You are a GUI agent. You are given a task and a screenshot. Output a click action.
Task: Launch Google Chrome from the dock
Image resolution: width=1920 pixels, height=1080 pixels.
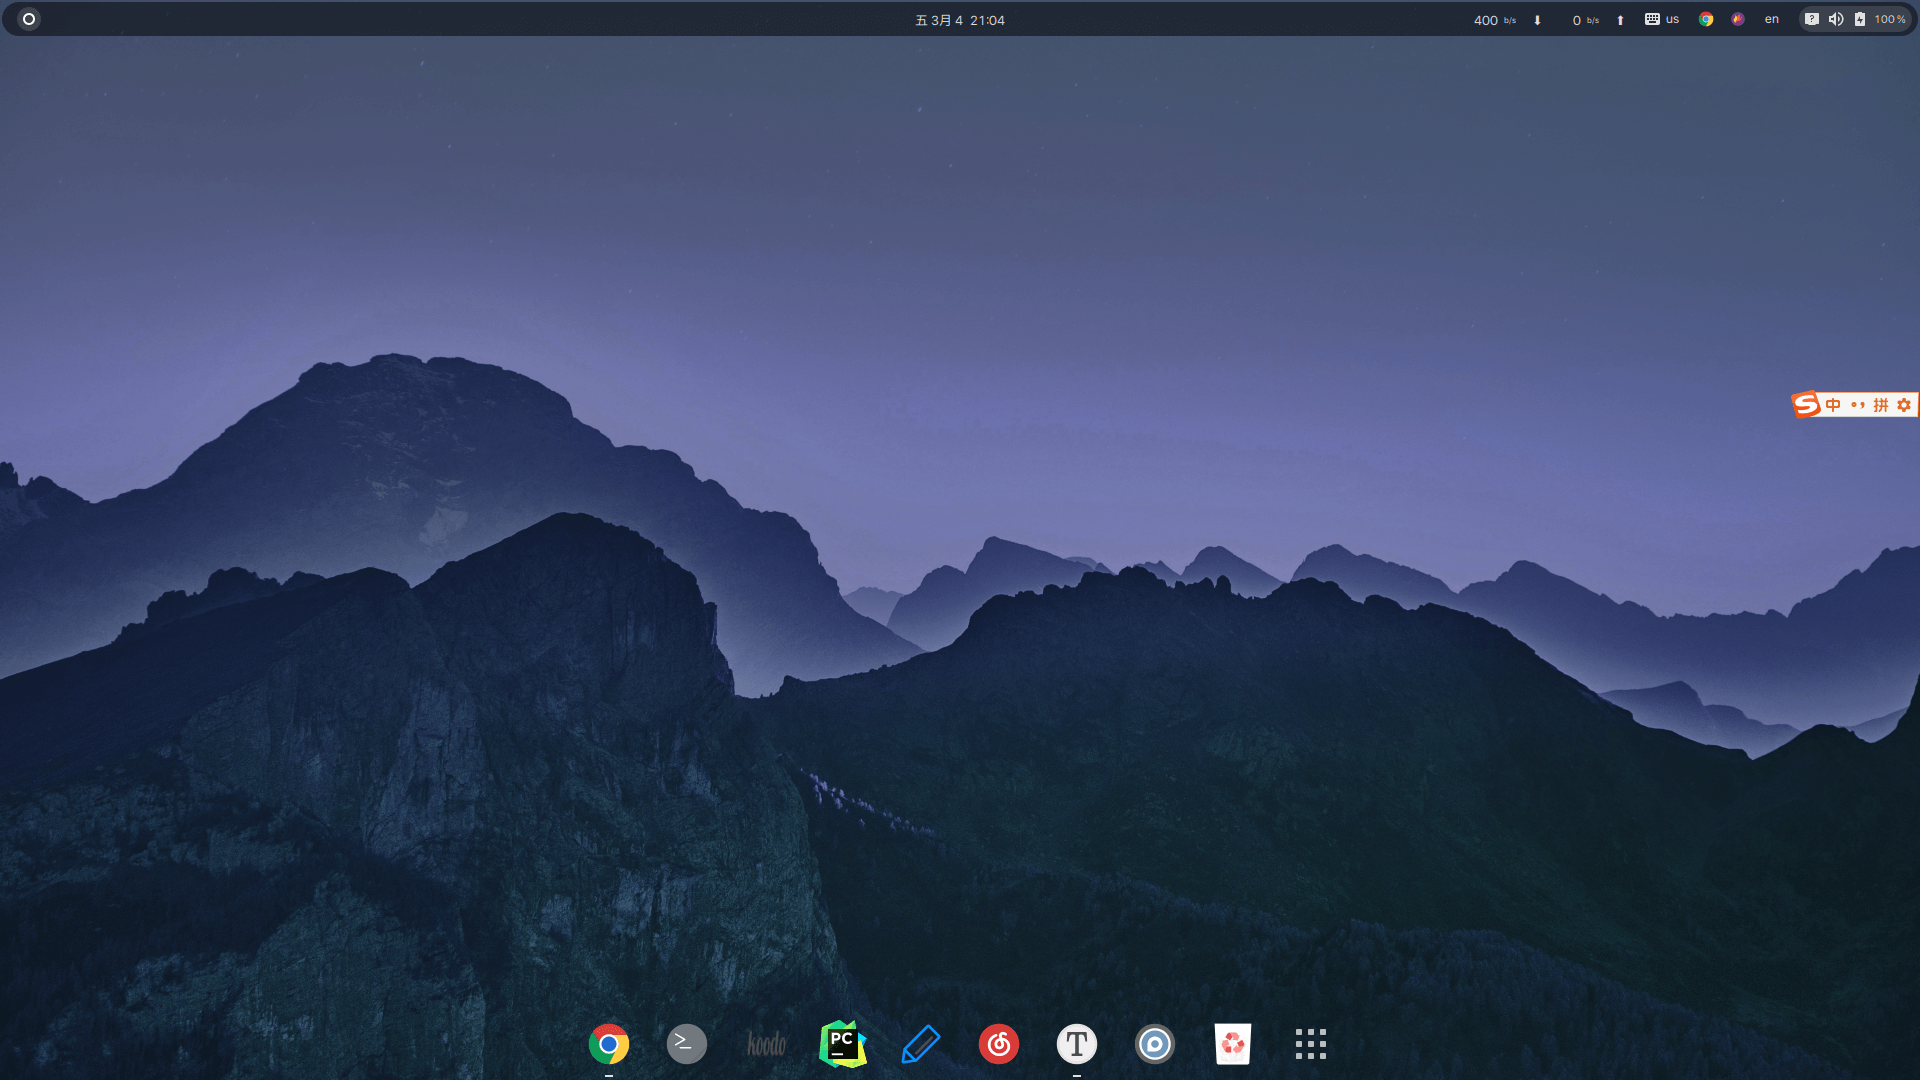point(609,1044)
